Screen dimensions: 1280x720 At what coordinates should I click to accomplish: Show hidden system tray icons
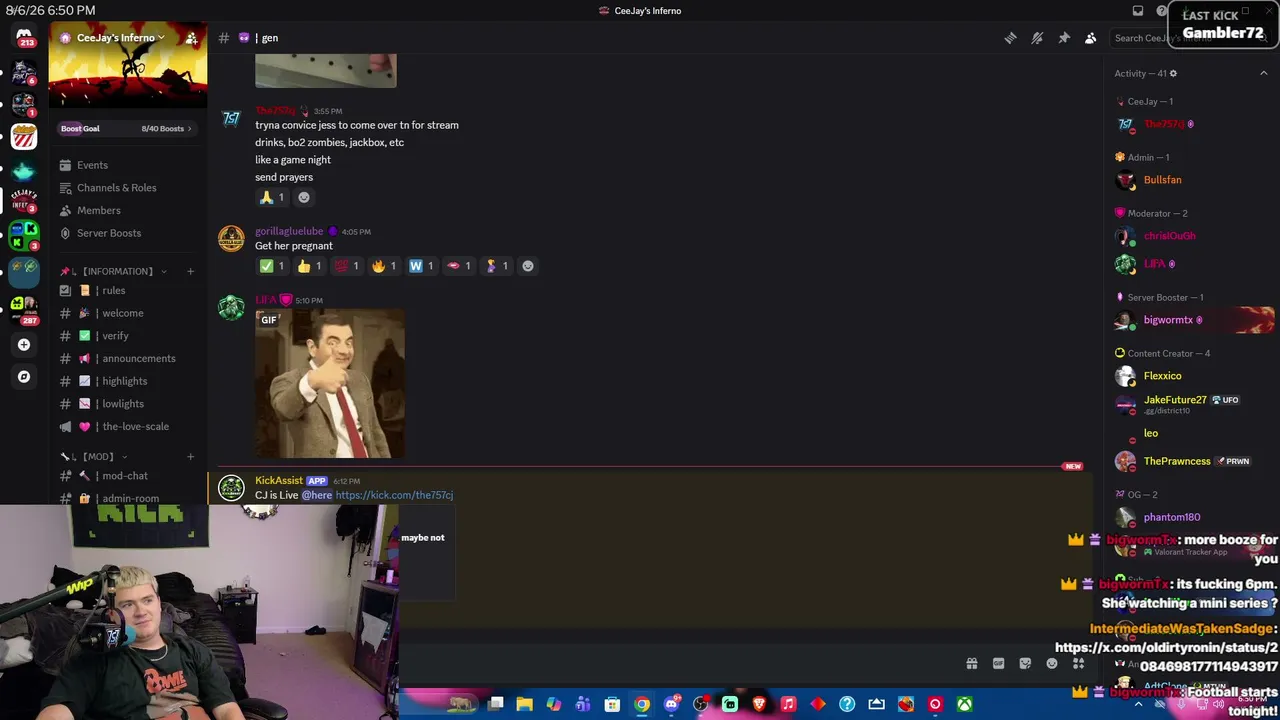click(1138, 705)
